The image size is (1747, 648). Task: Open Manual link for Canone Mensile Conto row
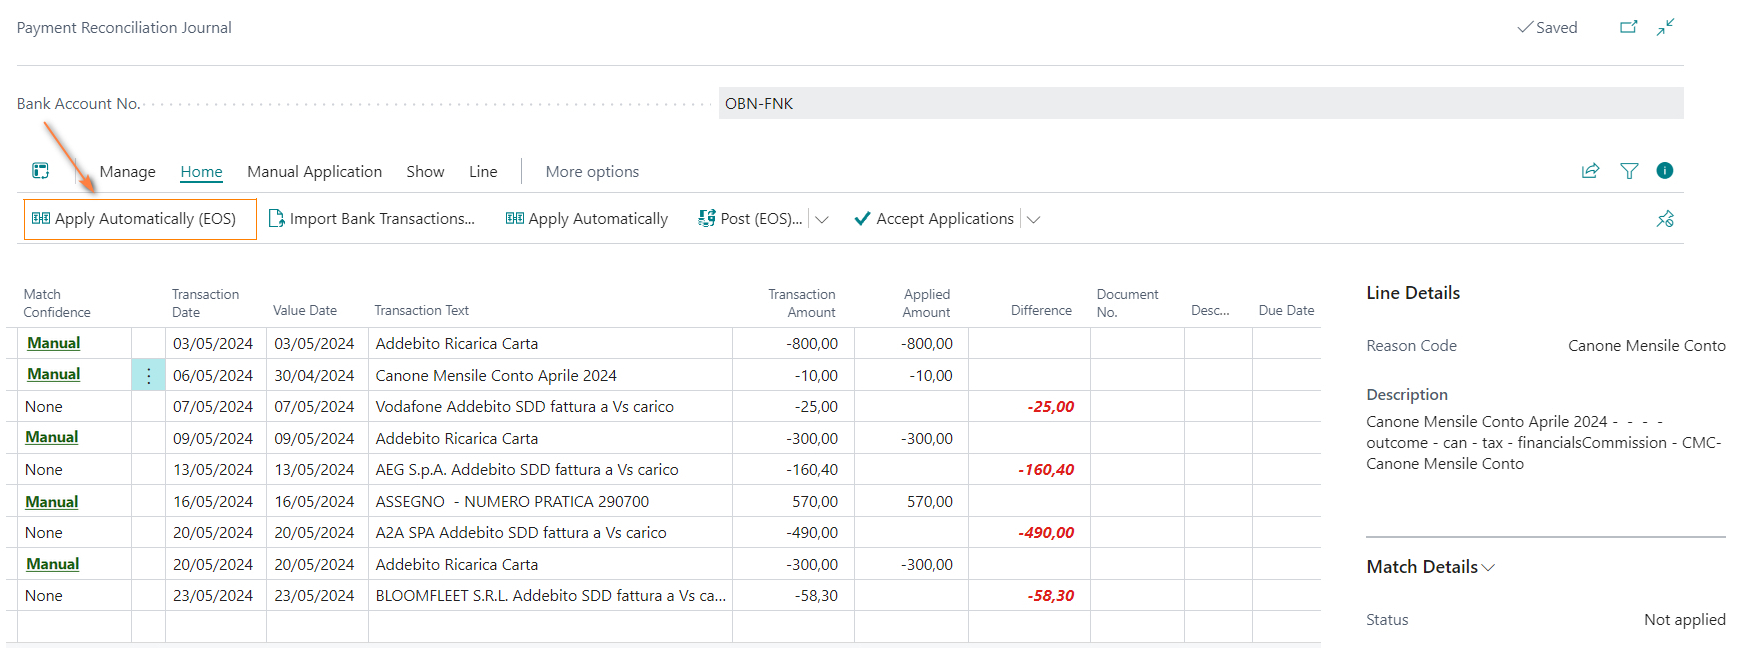[x=54, y=374]
